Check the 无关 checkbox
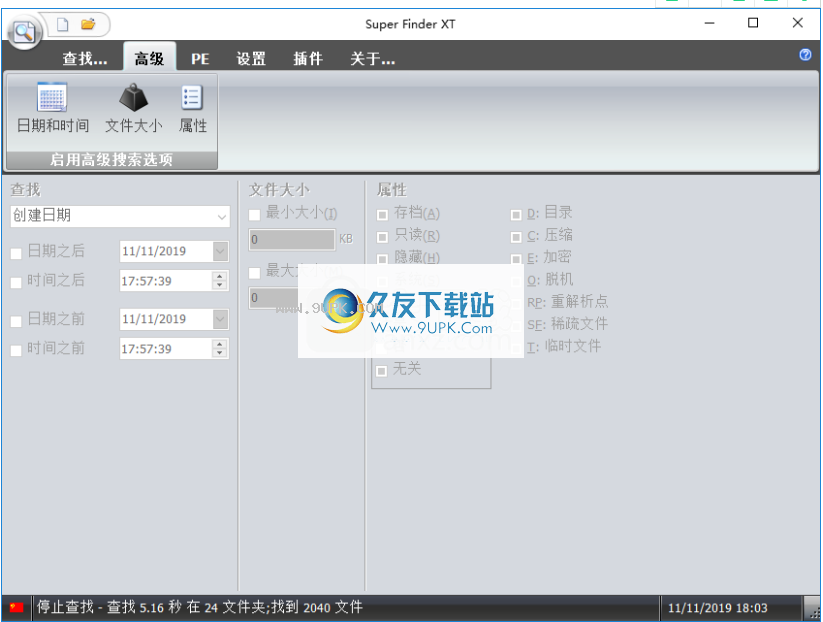Screen dimensions: 823x622 click(x=382, y=371)
